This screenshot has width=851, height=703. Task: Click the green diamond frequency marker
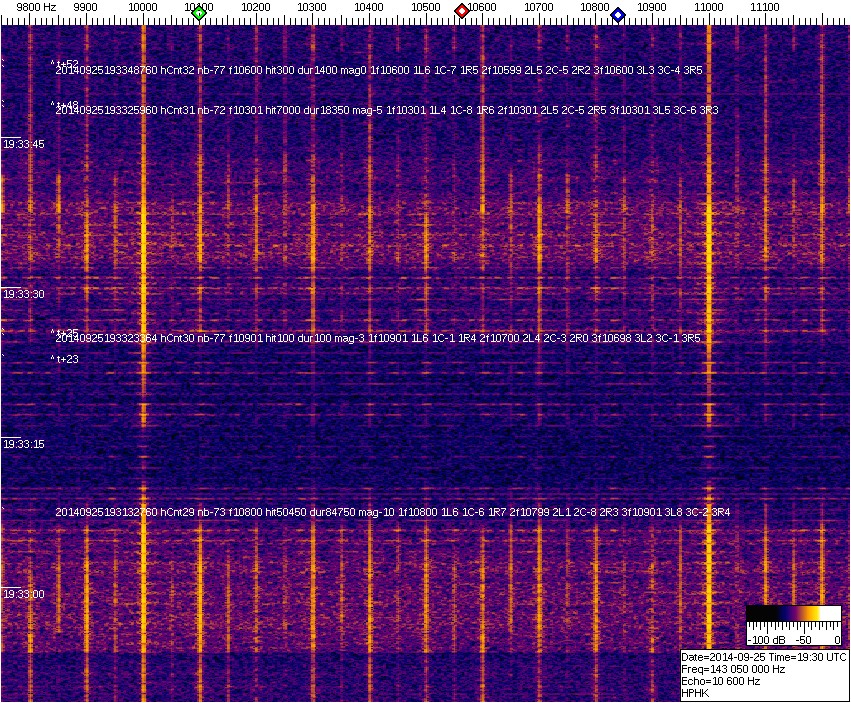[199, 13]
